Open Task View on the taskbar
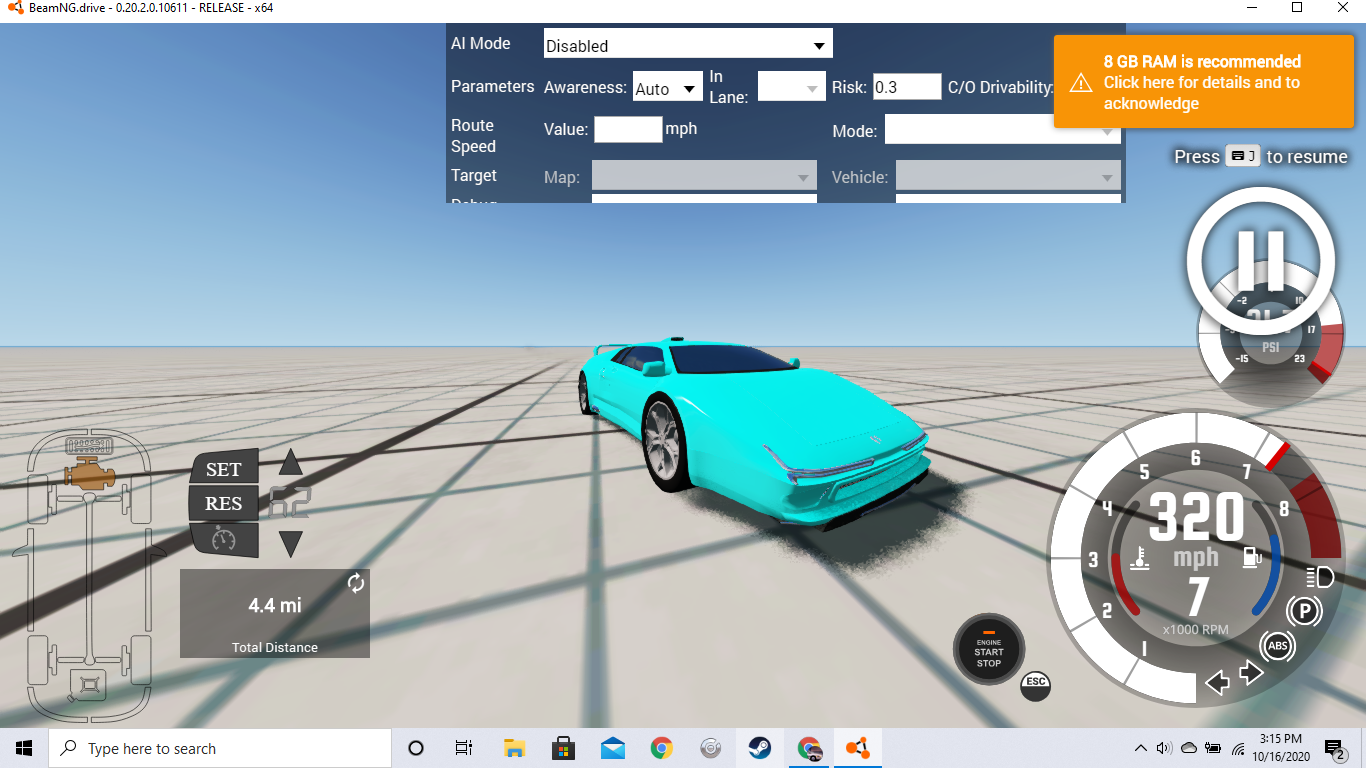This screenshot has height=768, width=1366. (x=464, y=748)
